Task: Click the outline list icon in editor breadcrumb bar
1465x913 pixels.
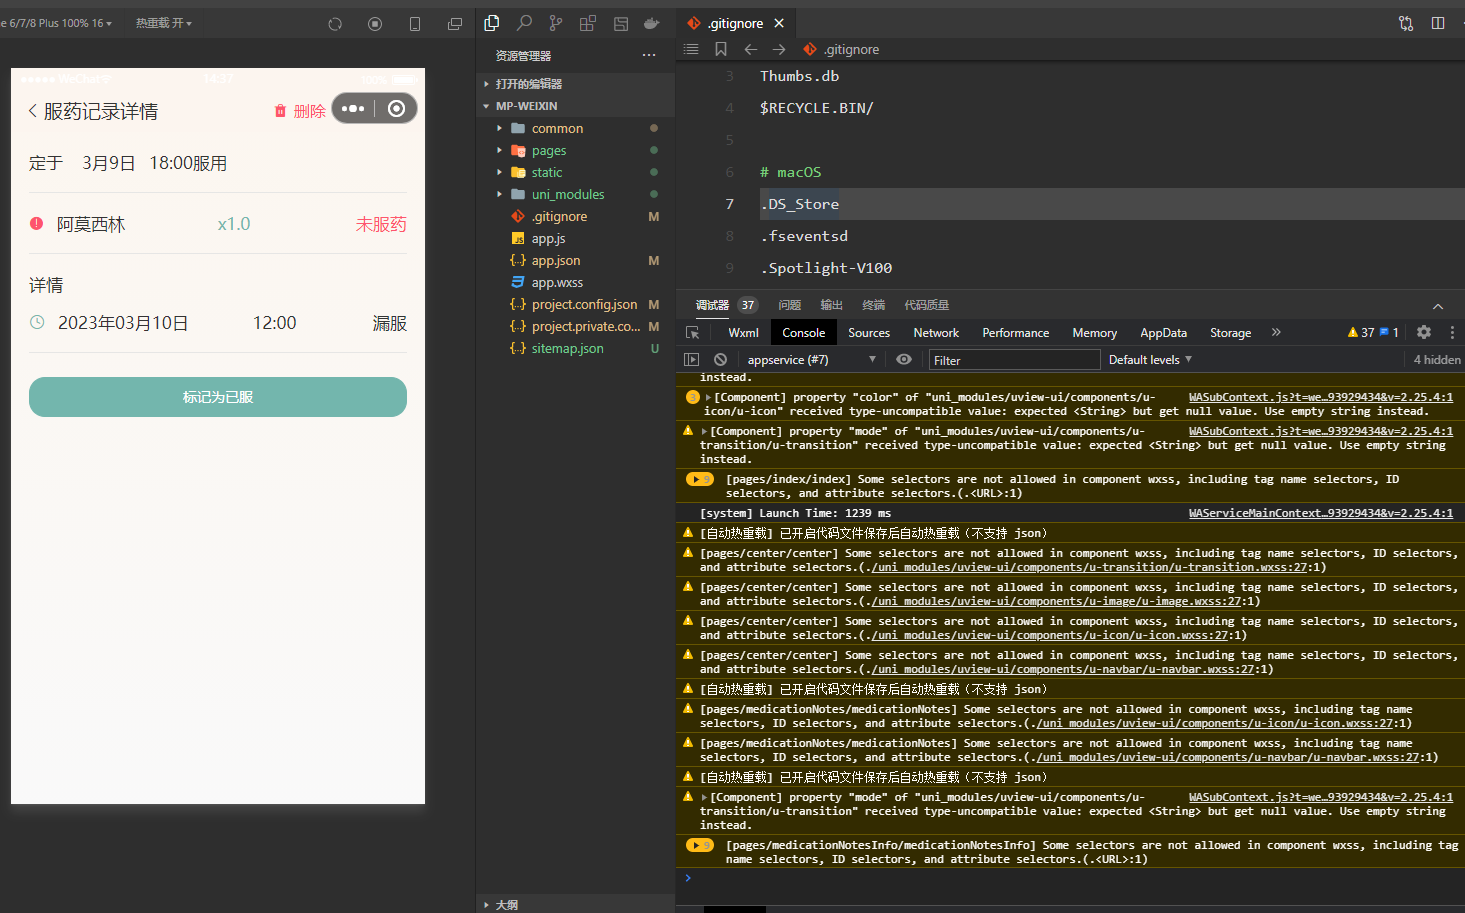Action: 691,49
